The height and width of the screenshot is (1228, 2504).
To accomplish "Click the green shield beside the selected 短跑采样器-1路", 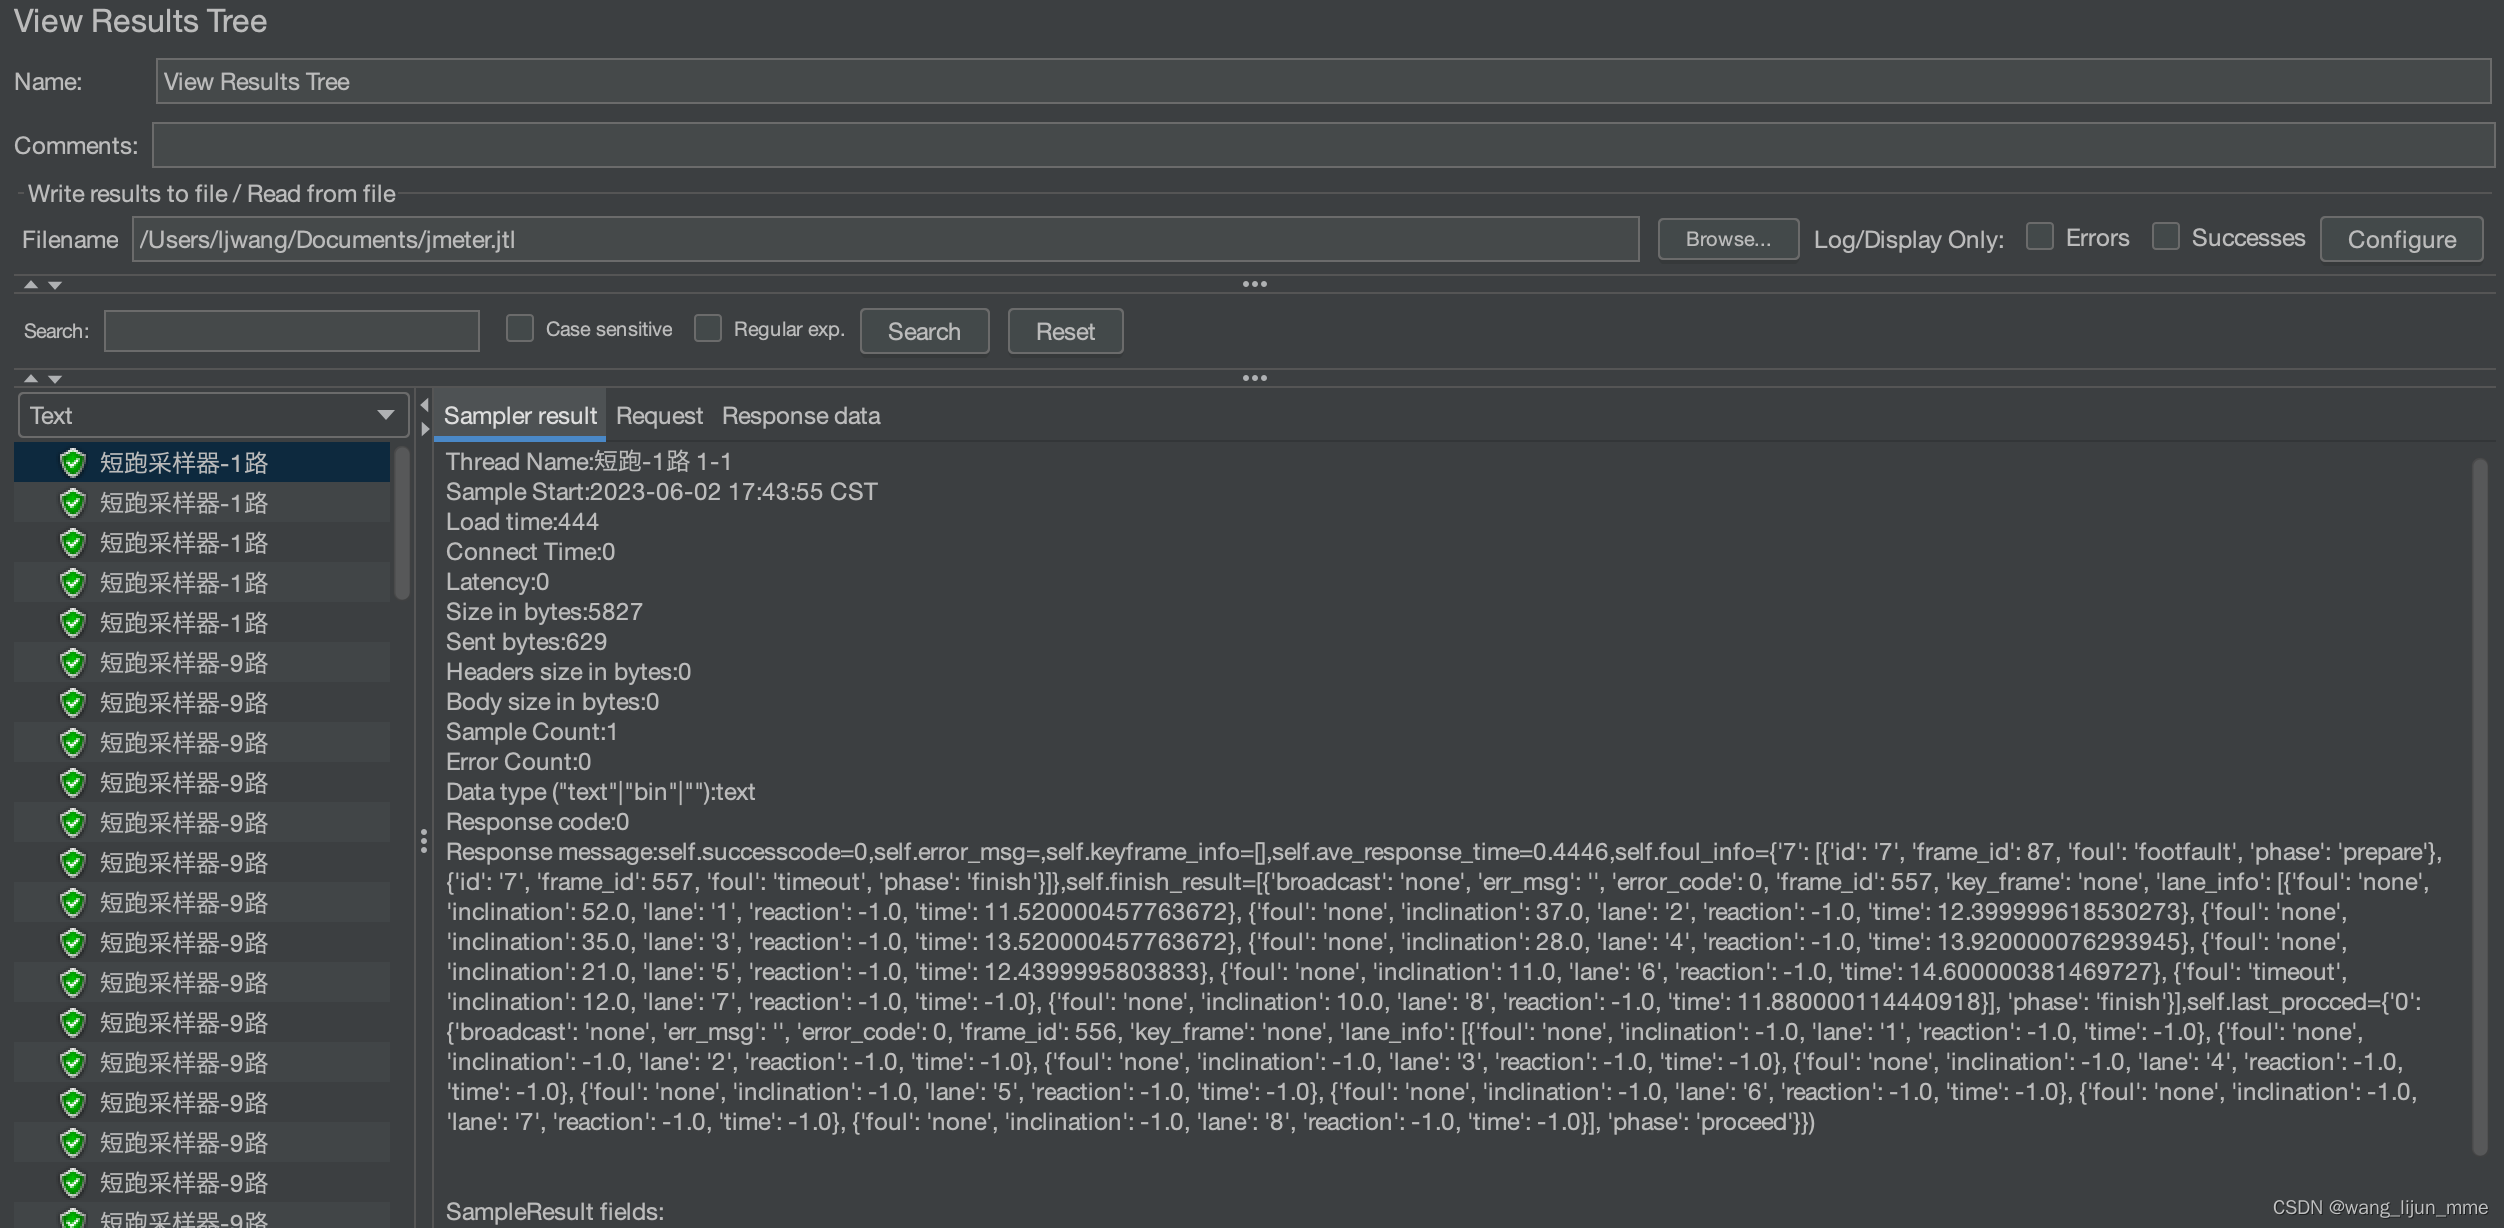I will [72, 462].
